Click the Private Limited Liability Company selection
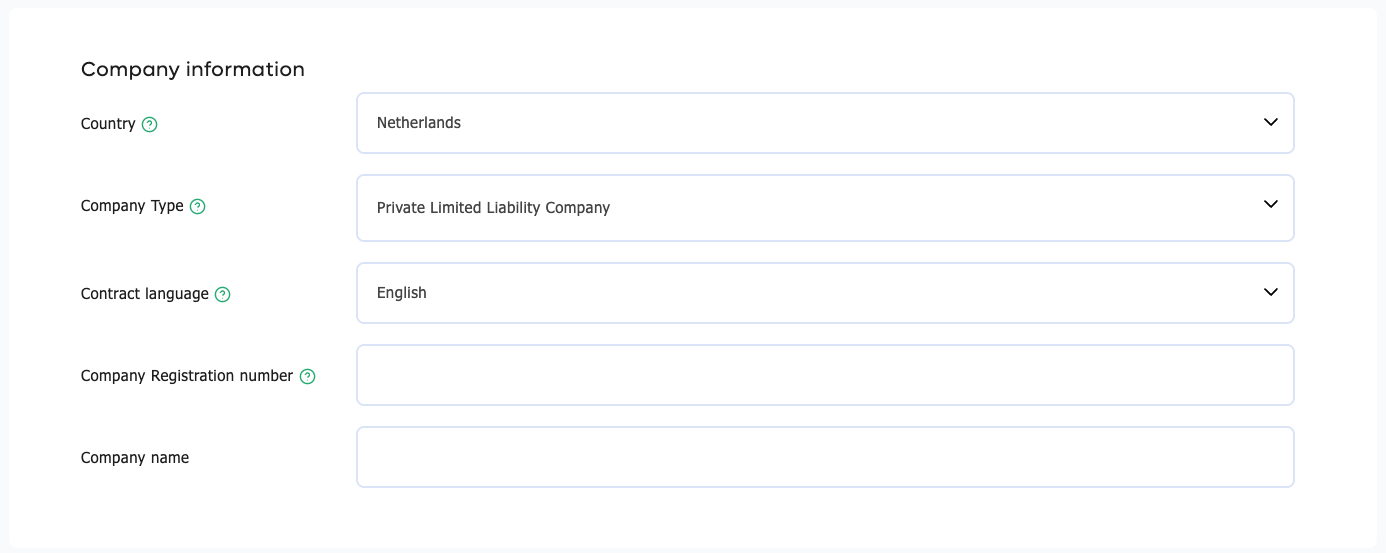The width and height of the screenshot is (1386, 553). point(493,208)
